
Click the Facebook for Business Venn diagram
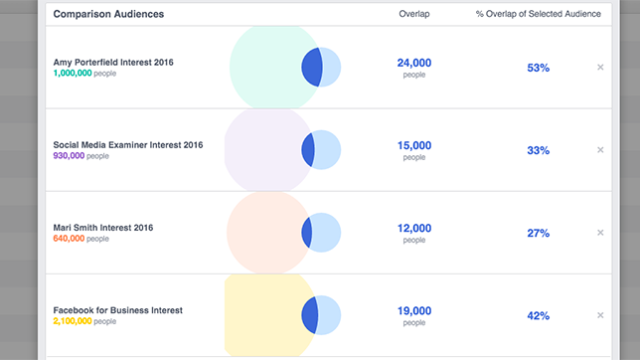click(x=282, y=315)
